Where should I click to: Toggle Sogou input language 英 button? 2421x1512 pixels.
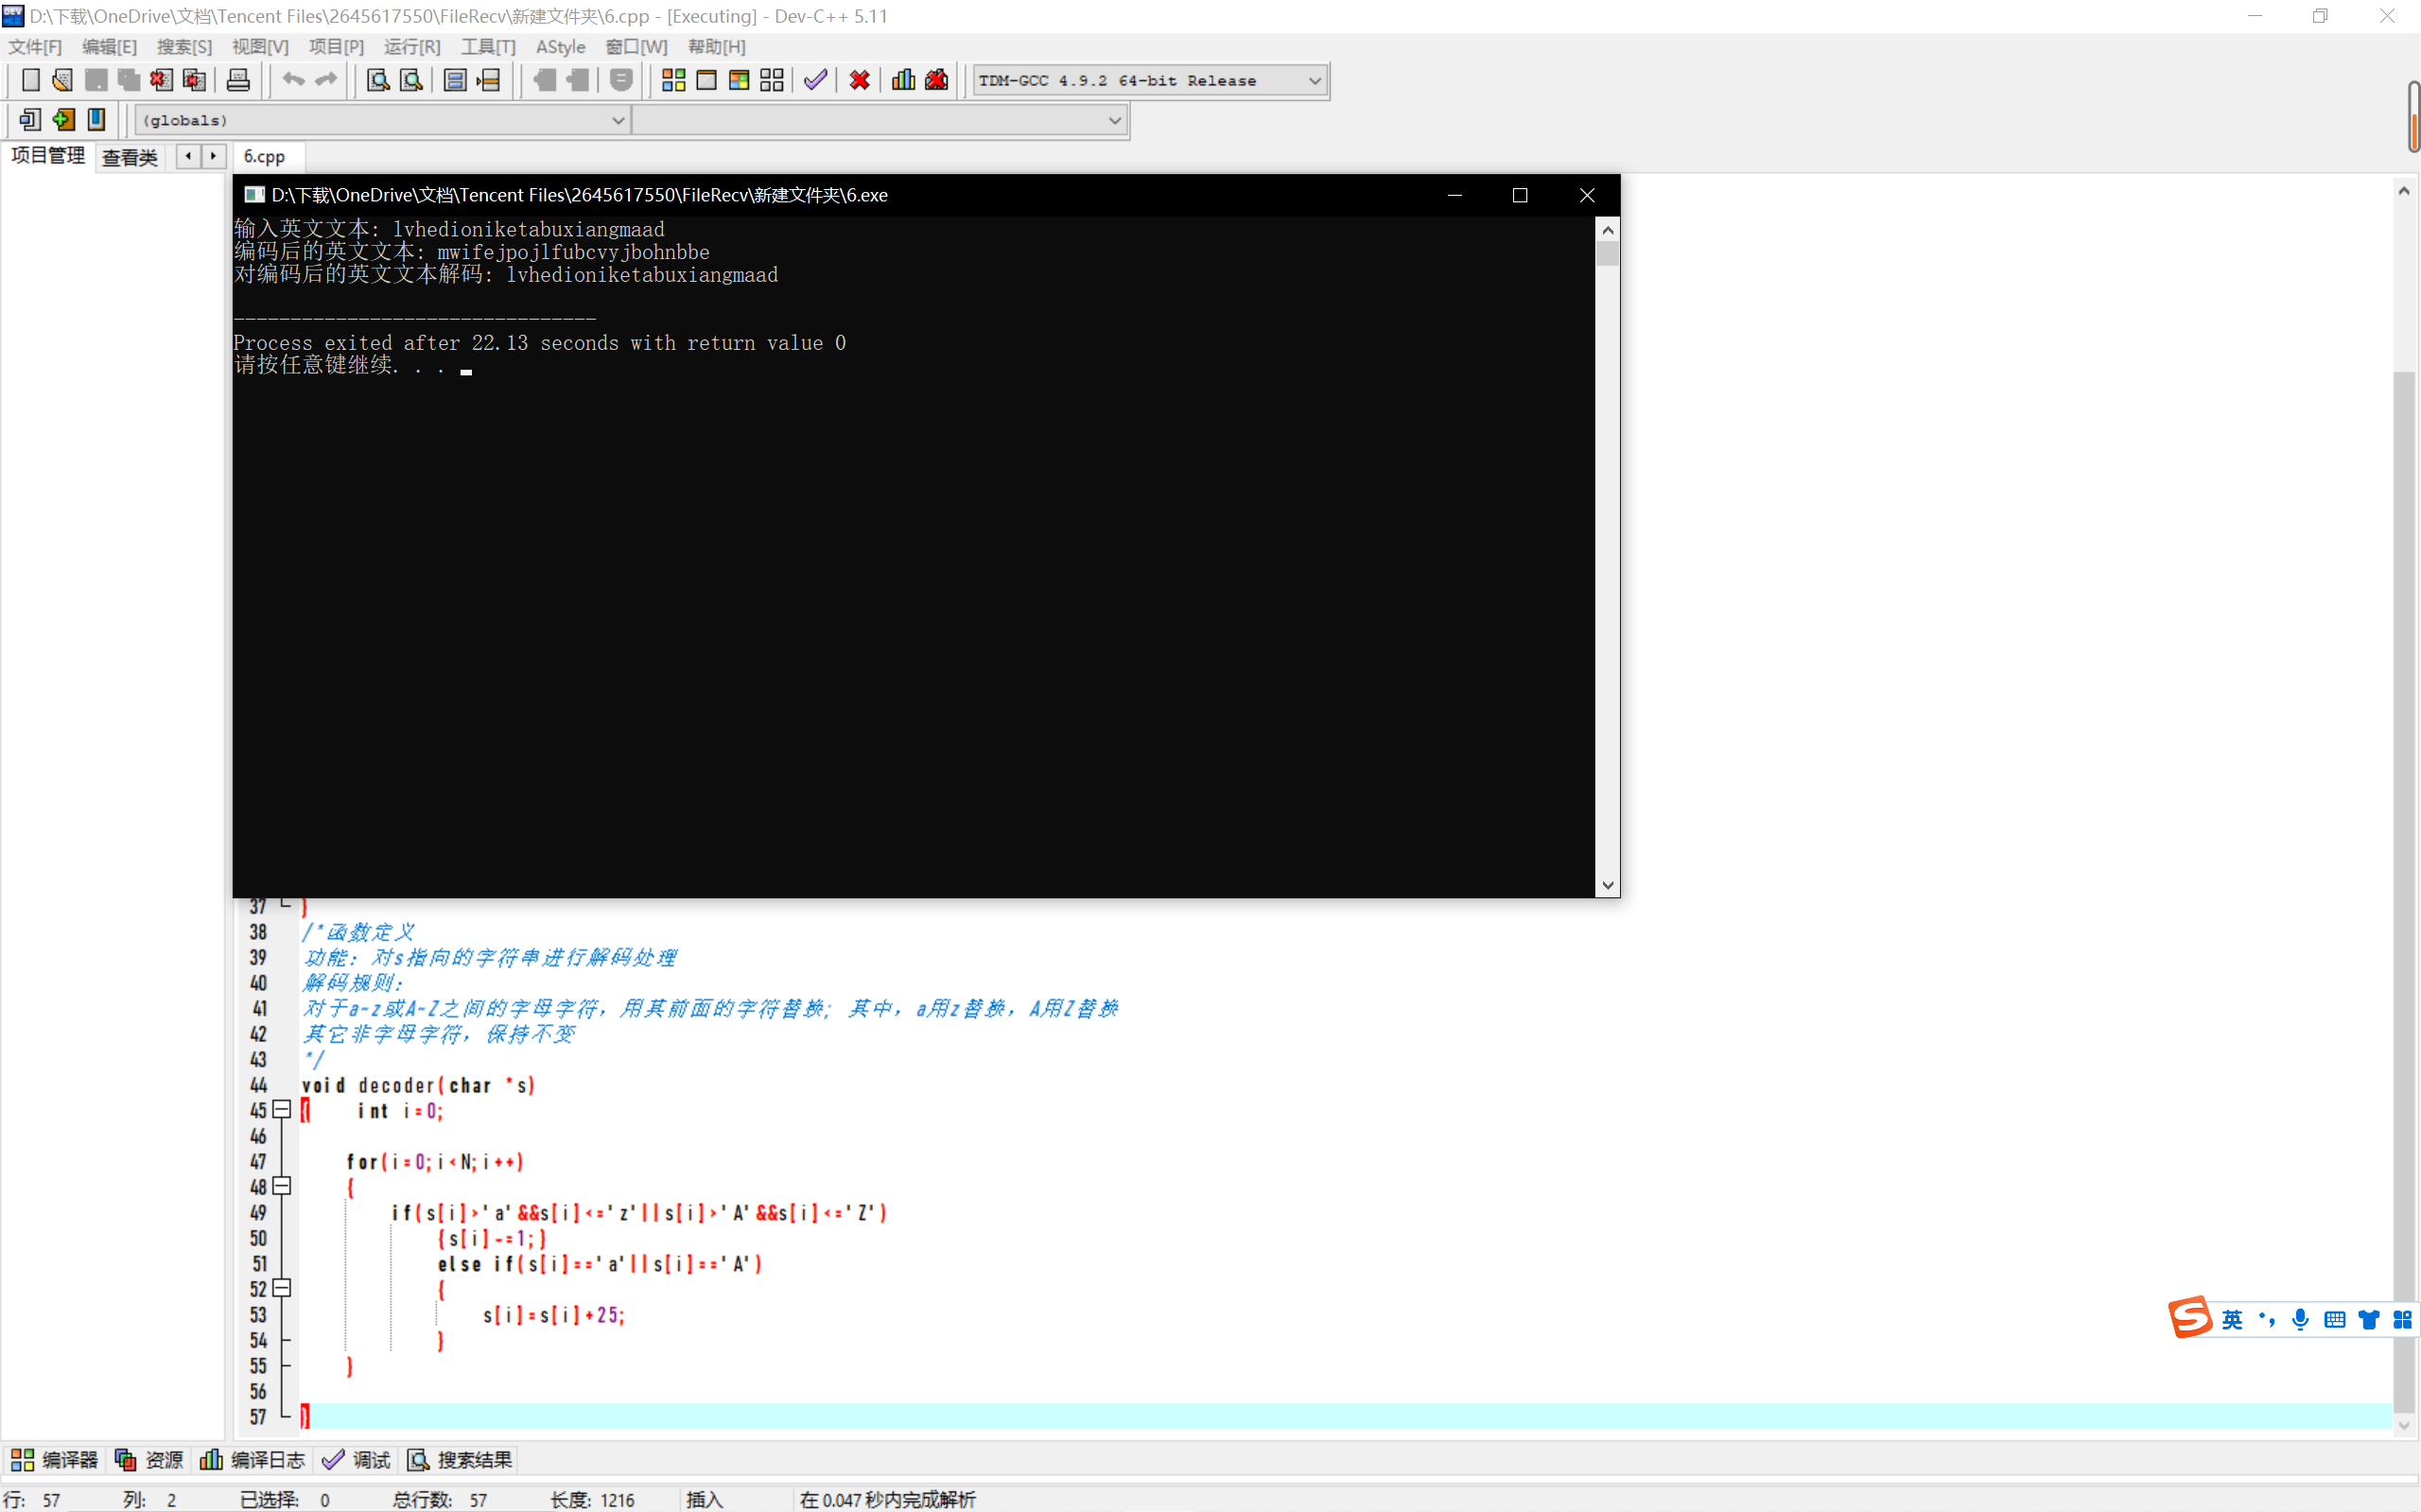point(2231,1319)
